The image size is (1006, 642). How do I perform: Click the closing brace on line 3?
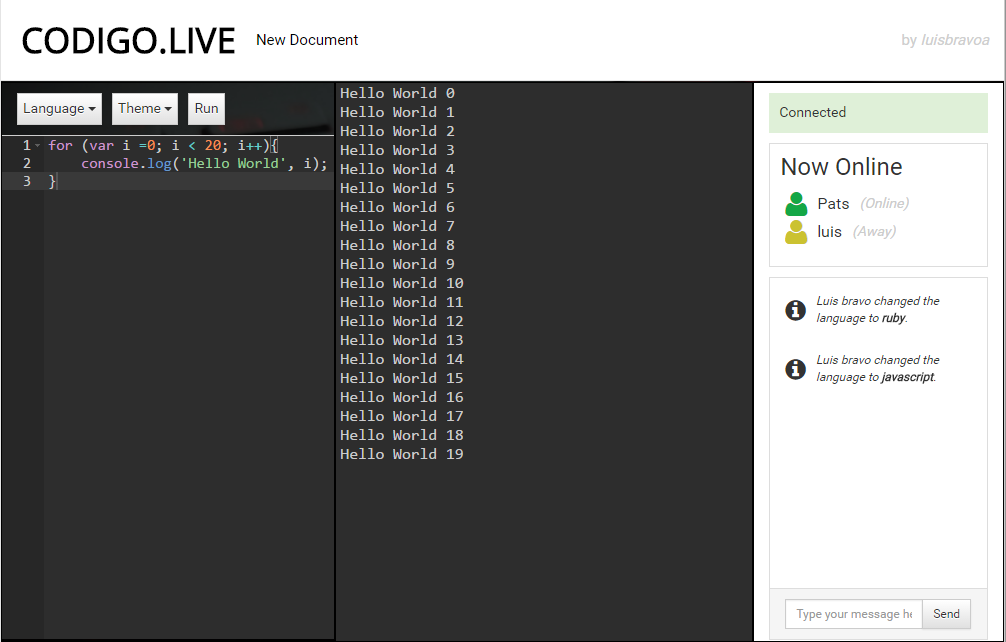click(52, 182)
